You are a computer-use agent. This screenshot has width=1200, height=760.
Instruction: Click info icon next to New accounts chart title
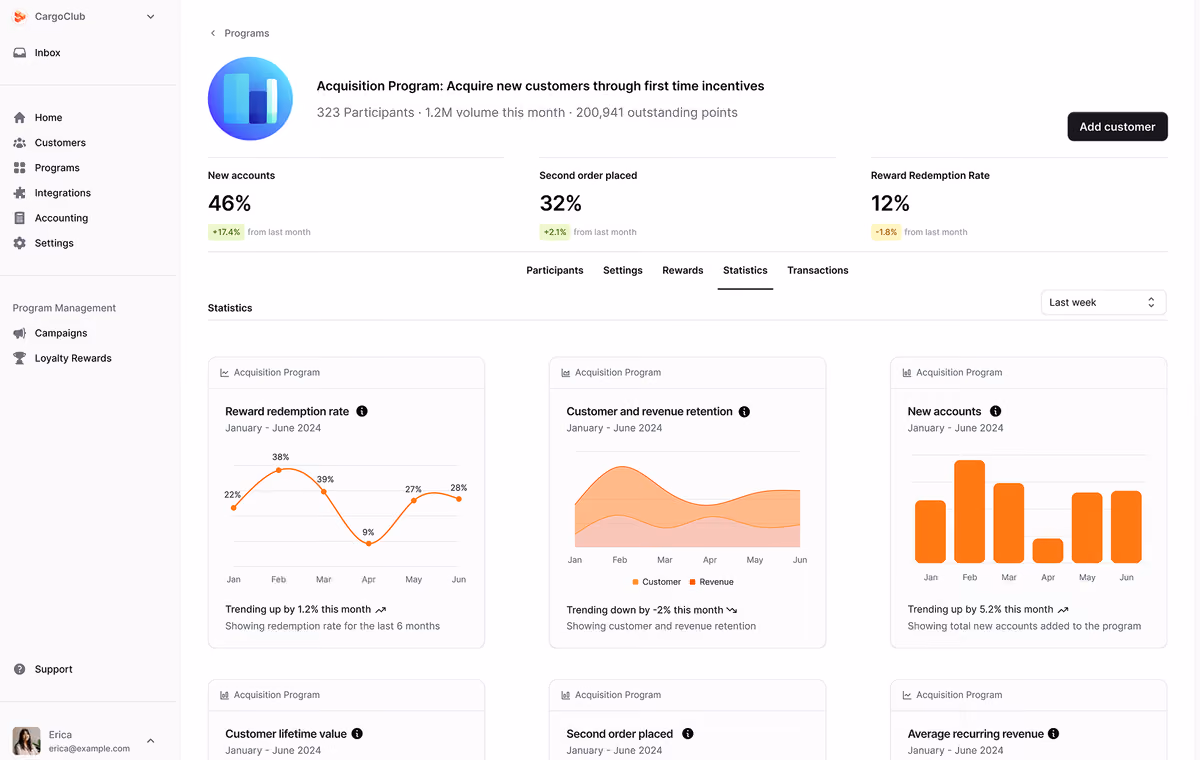[x=995, y=411]
